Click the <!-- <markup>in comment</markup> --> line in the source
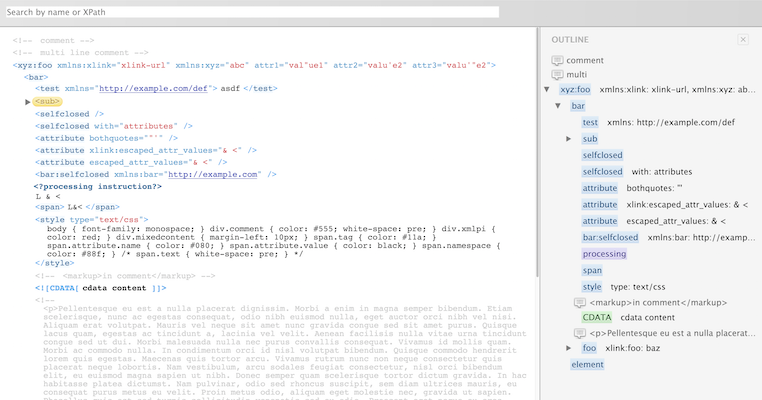Viewport: 762px width, 400px height. click(125, 276)
